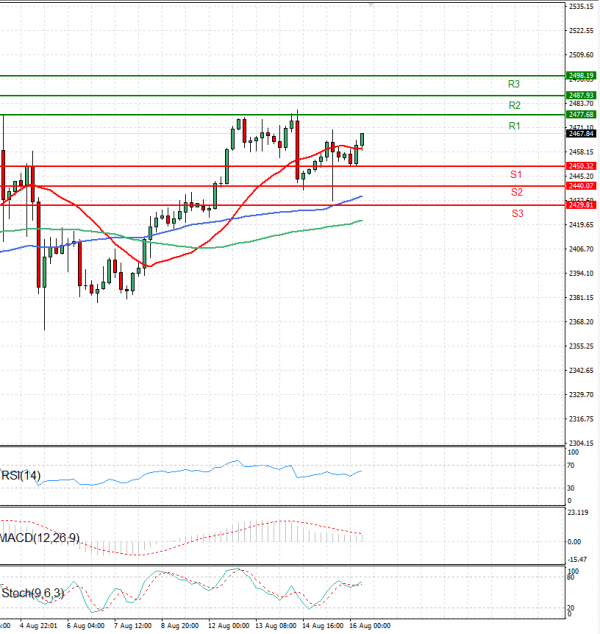
Task: Click the R3 resistance label
Action: 514,84
